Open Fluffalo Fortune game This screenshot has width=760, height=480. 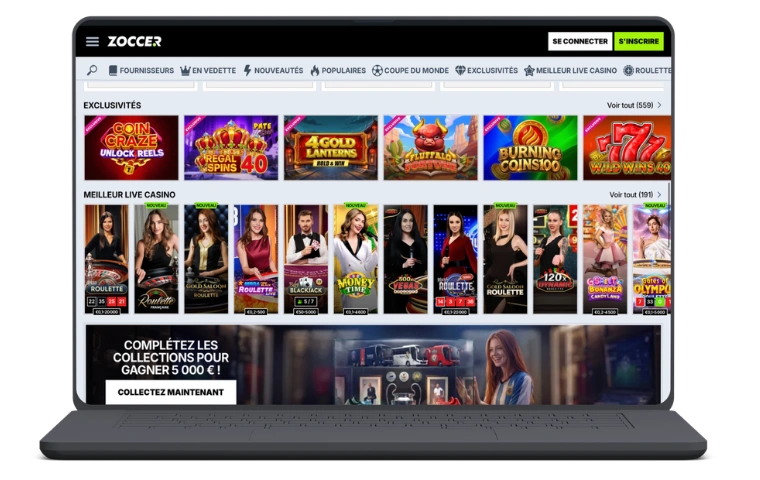tap(430, 147)
